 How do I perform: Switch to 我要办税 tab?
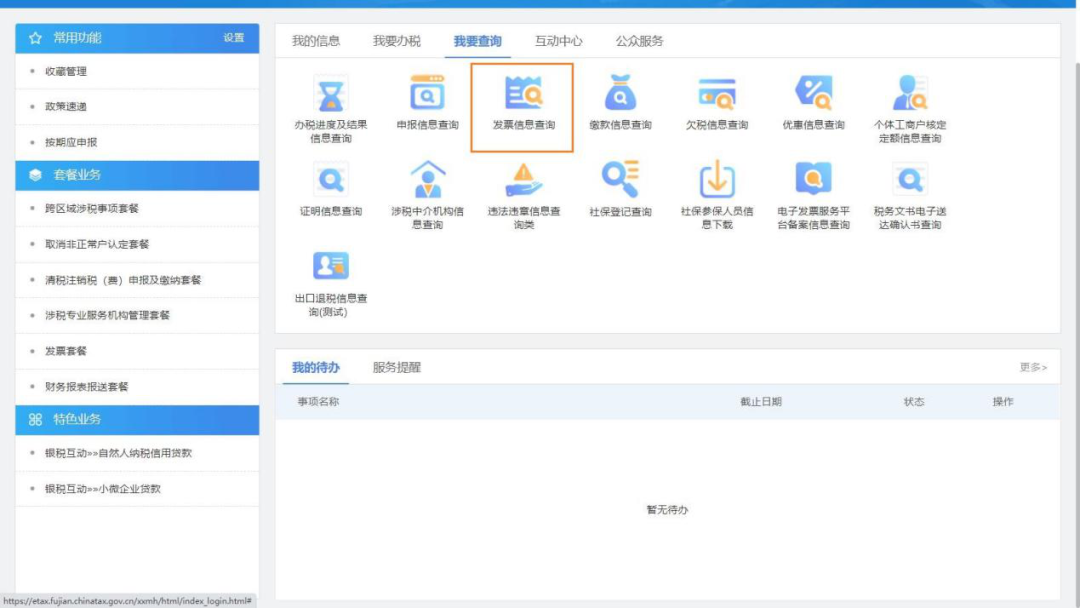[x=397, y=41]
